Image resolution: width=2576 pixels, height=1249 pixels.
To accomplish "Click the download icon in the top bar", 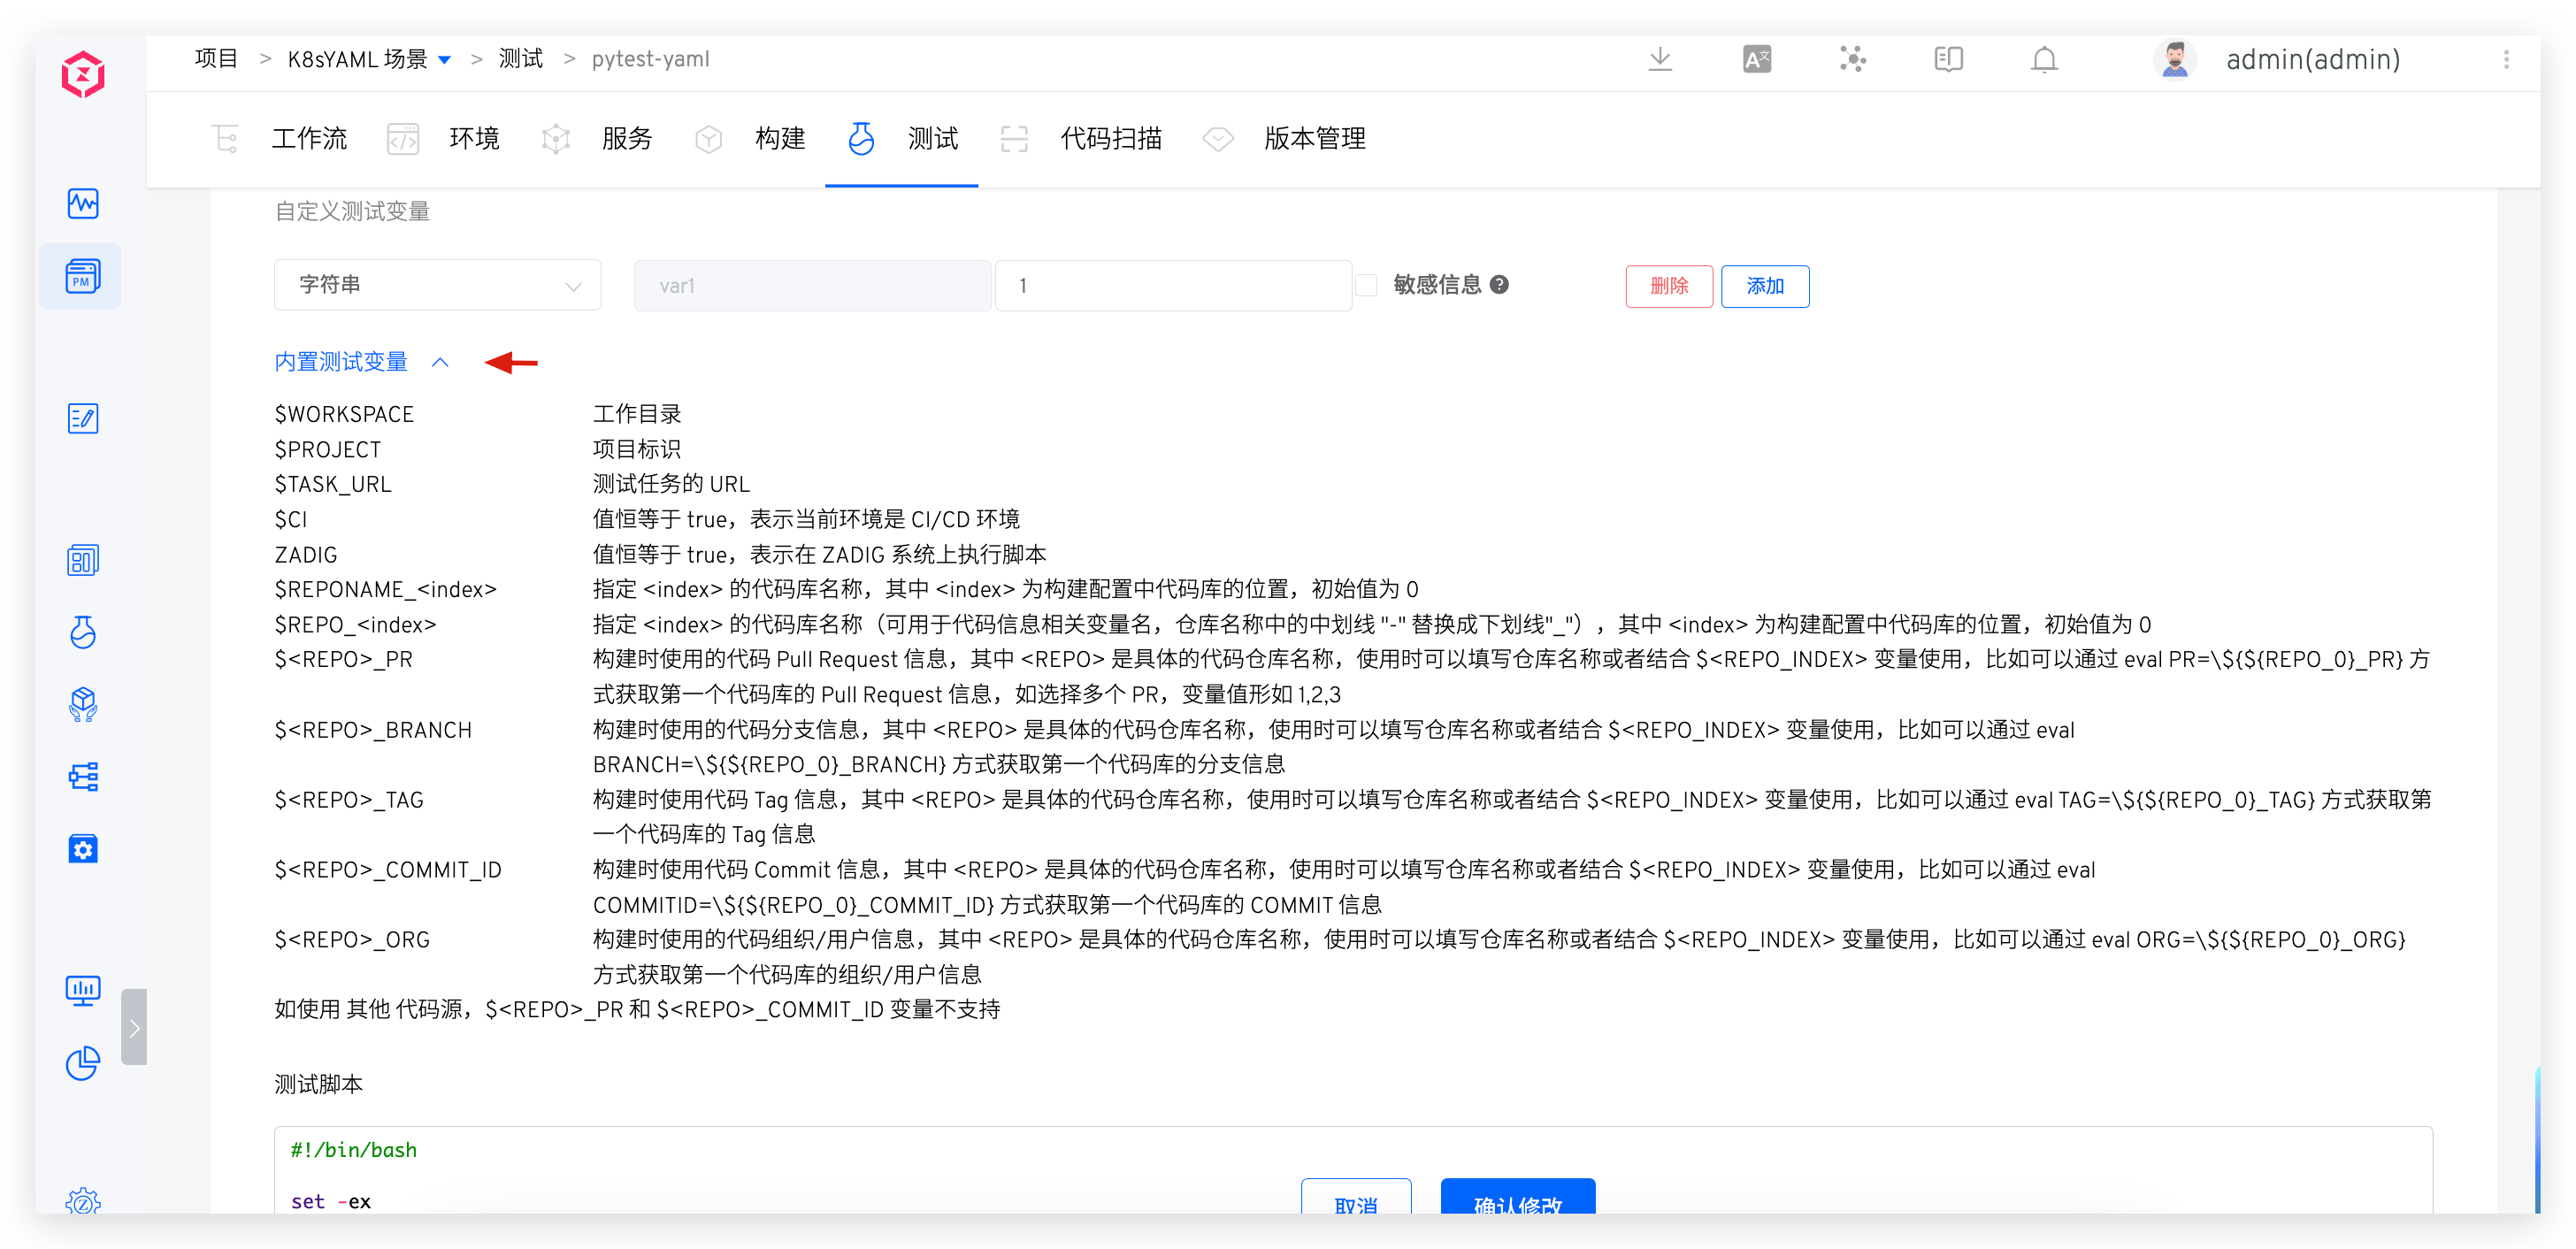I will pyautogui.click(x=1661, y=59).
